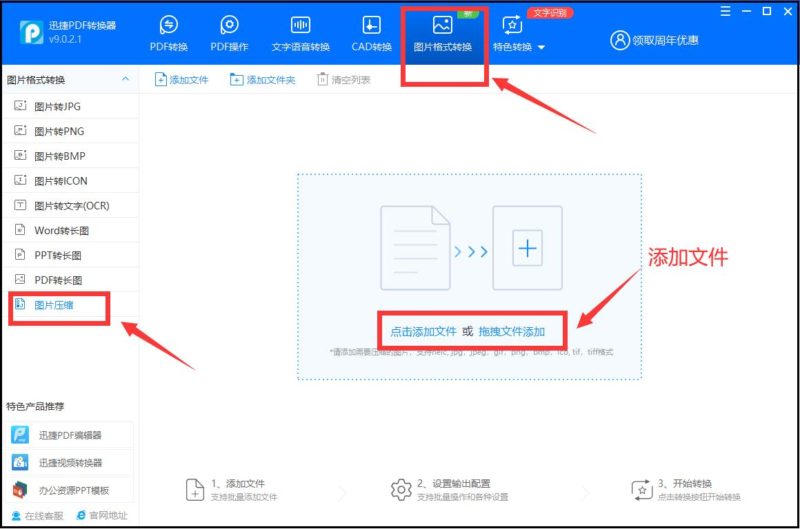Click 添加文件 in the toolbar
Viewport: 800px width, 529px height.
point(181,80)
